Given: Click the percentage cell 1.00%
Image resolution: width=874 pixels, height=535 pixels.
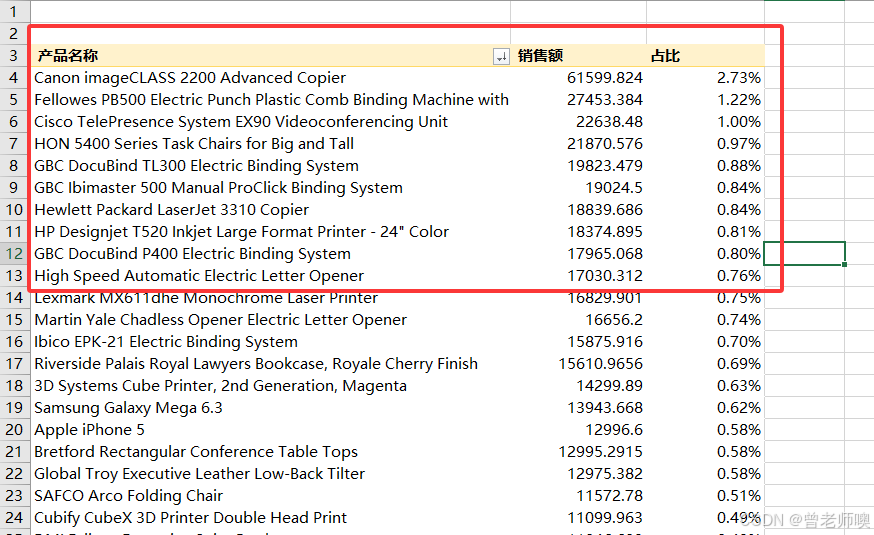Looking at the screenshot, I should pyautogui.click(x=705, y=121).
